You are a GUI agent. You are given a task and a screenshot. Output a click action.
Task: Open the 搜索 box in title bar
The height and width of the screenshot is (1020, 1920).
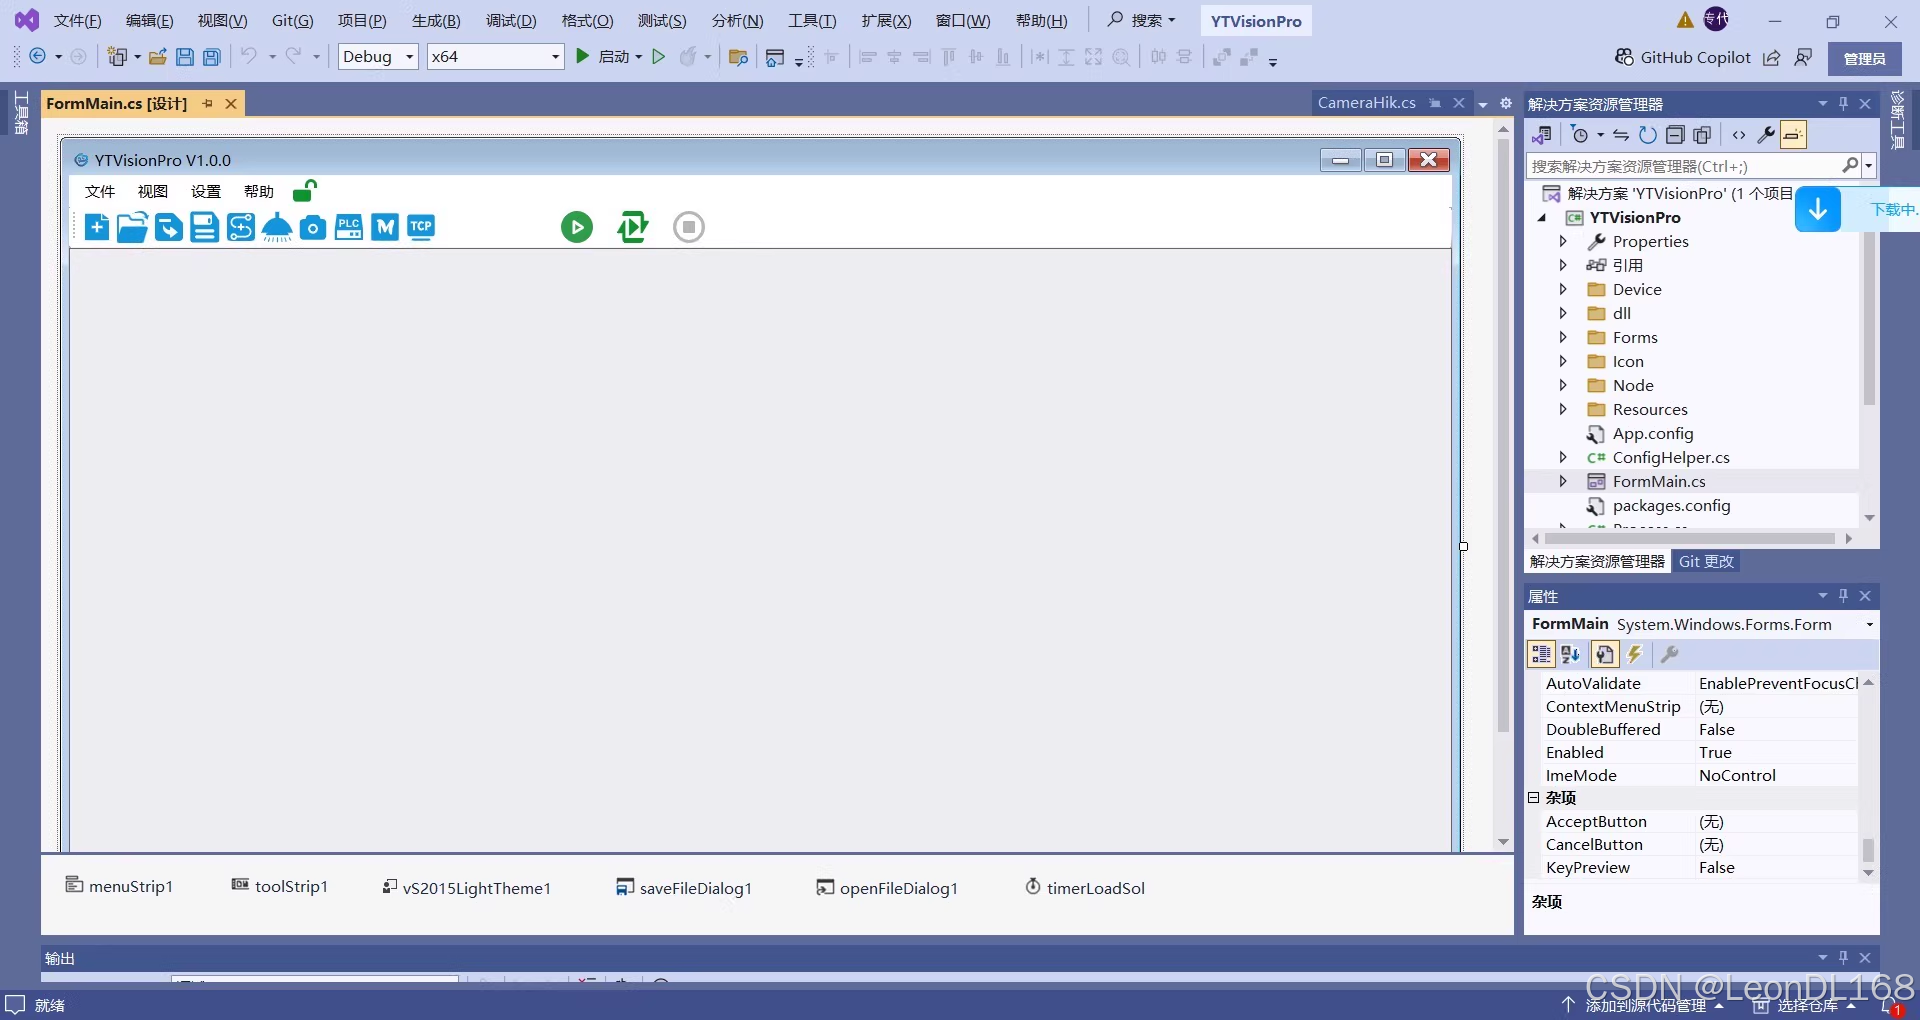(x=1141, y=20)
